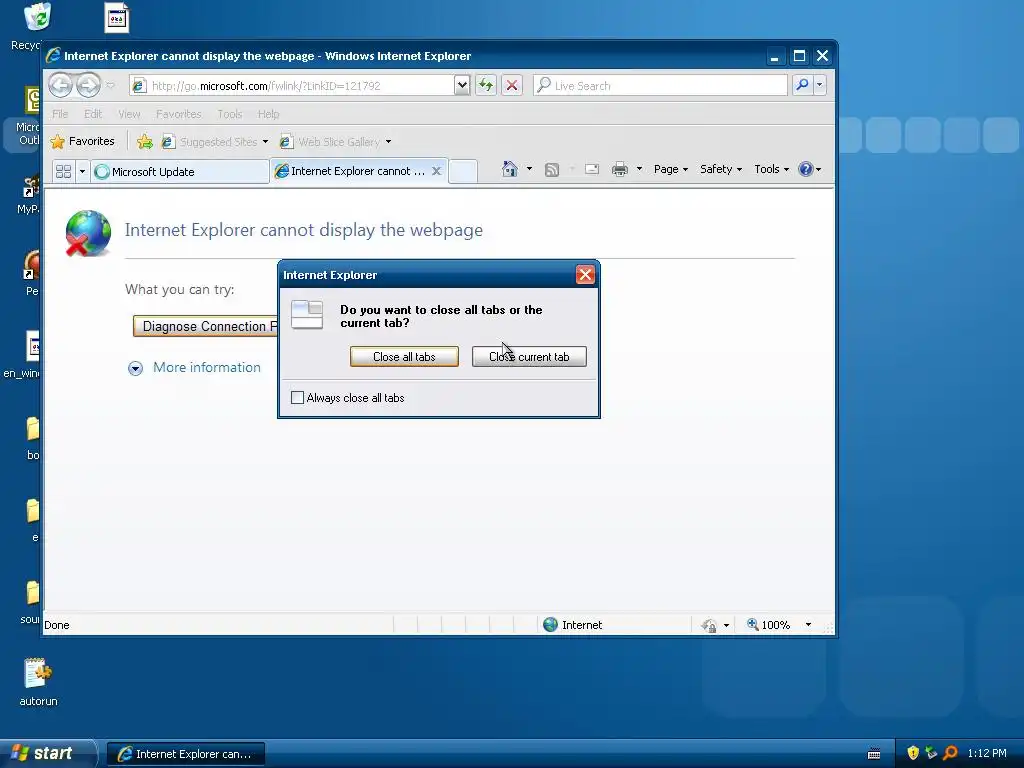Viewport: 1024px width, 768px height.
Task: Open the Help menu
Action: pyautogui.click(x=268, y=114)
